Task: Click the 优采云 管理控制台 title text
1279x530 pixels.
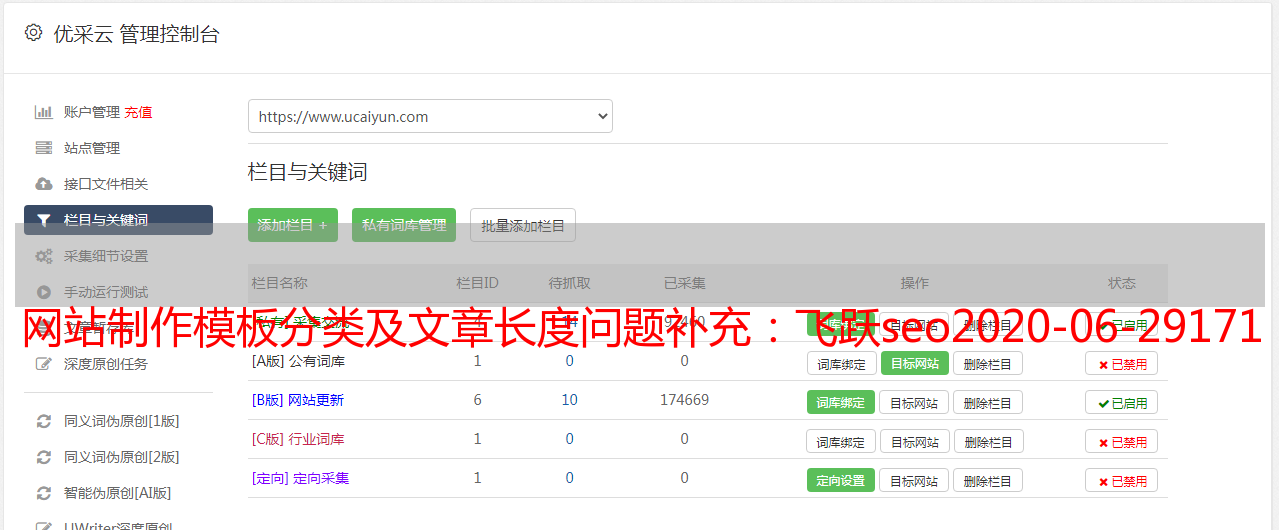Action: (x=136, y=34)
